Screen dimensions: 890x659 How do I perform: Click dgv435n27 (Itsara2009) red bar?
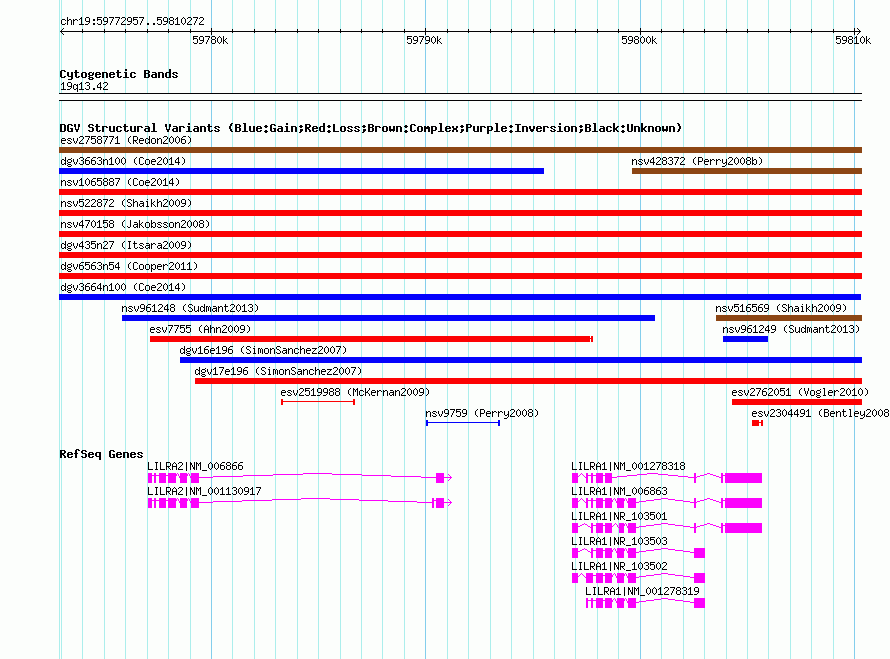(460, 255)
